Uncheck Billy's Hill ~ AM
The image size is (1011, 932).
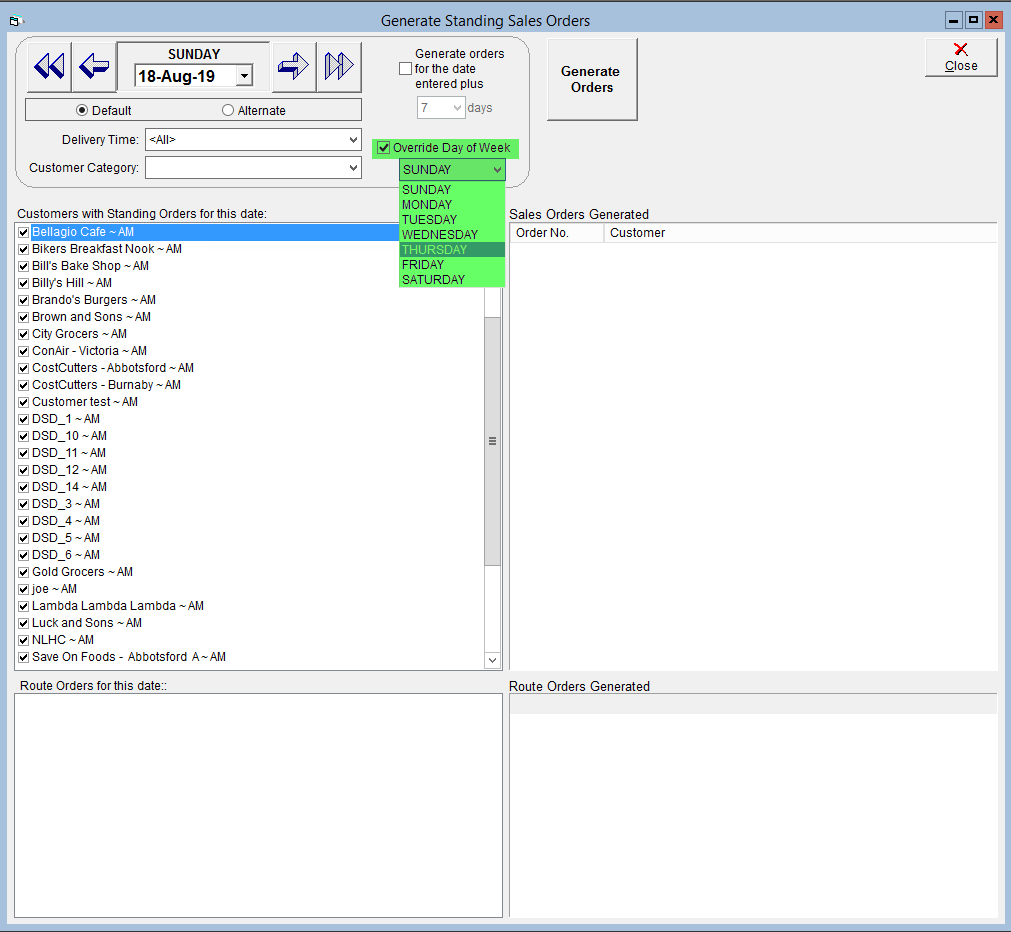[24, 283]
